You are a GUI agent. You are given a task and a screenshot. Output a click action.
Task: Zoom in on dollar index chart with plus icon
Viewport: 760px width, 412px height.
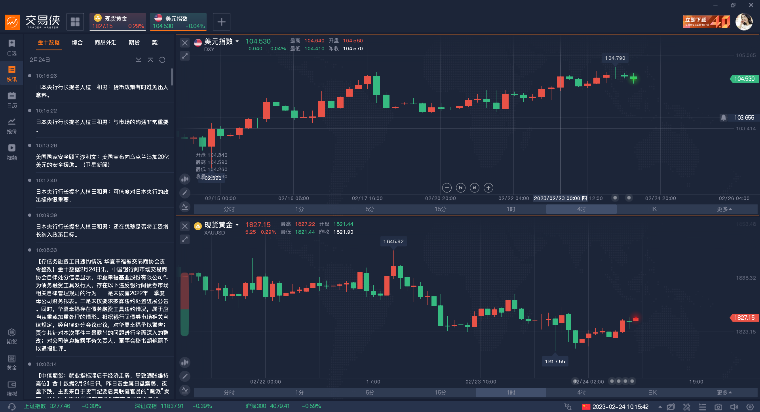click(489, 188)
